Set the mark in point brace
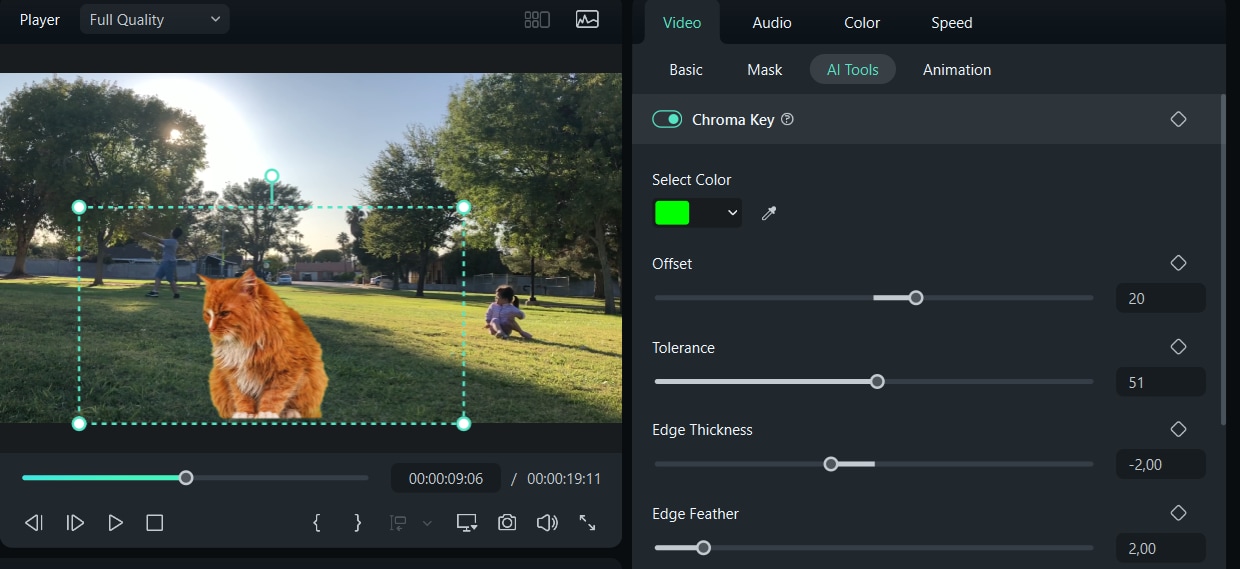This screenshot has width=1240, height=569. point(317,522)
